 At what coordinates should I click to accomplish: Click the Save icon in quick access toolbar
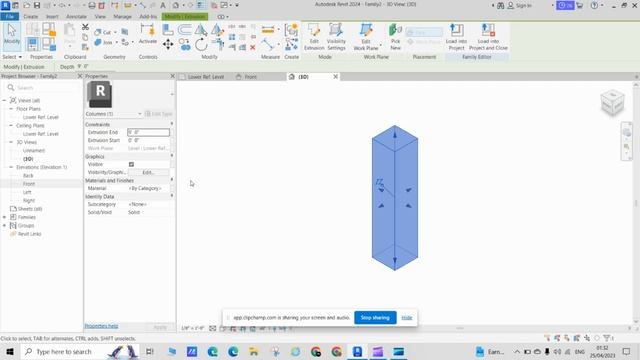click(37, 5)
